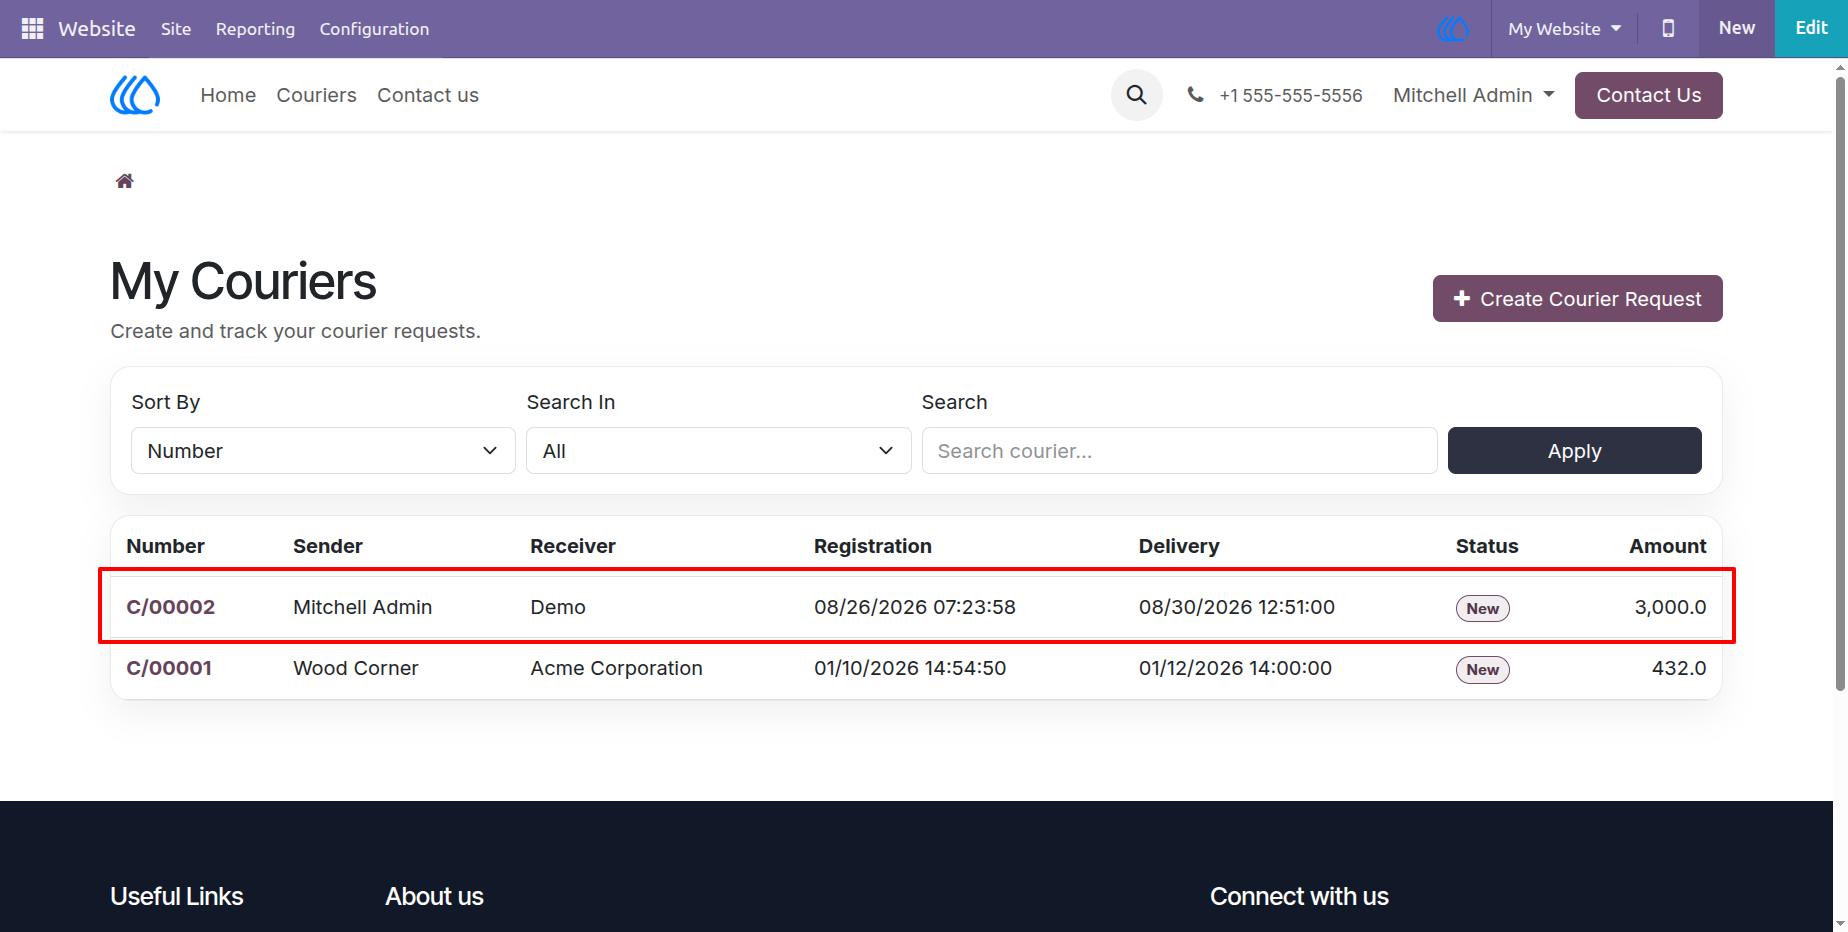Open courier C/00002
The image size is (1848, 932).
coord(171,607)
